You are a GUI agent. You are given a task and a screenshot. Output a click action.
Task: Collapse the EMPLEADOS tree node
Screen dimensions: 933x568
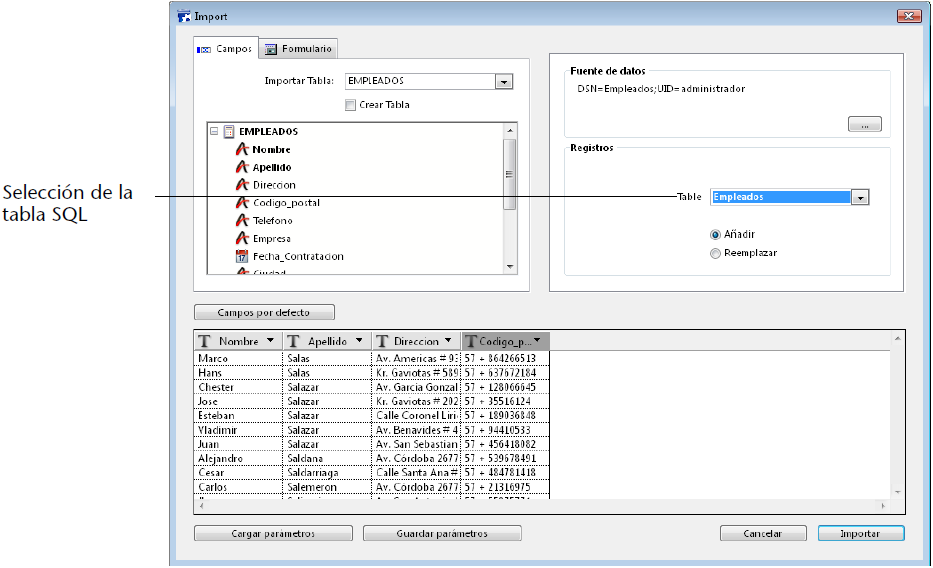click(x=214, y=131)
